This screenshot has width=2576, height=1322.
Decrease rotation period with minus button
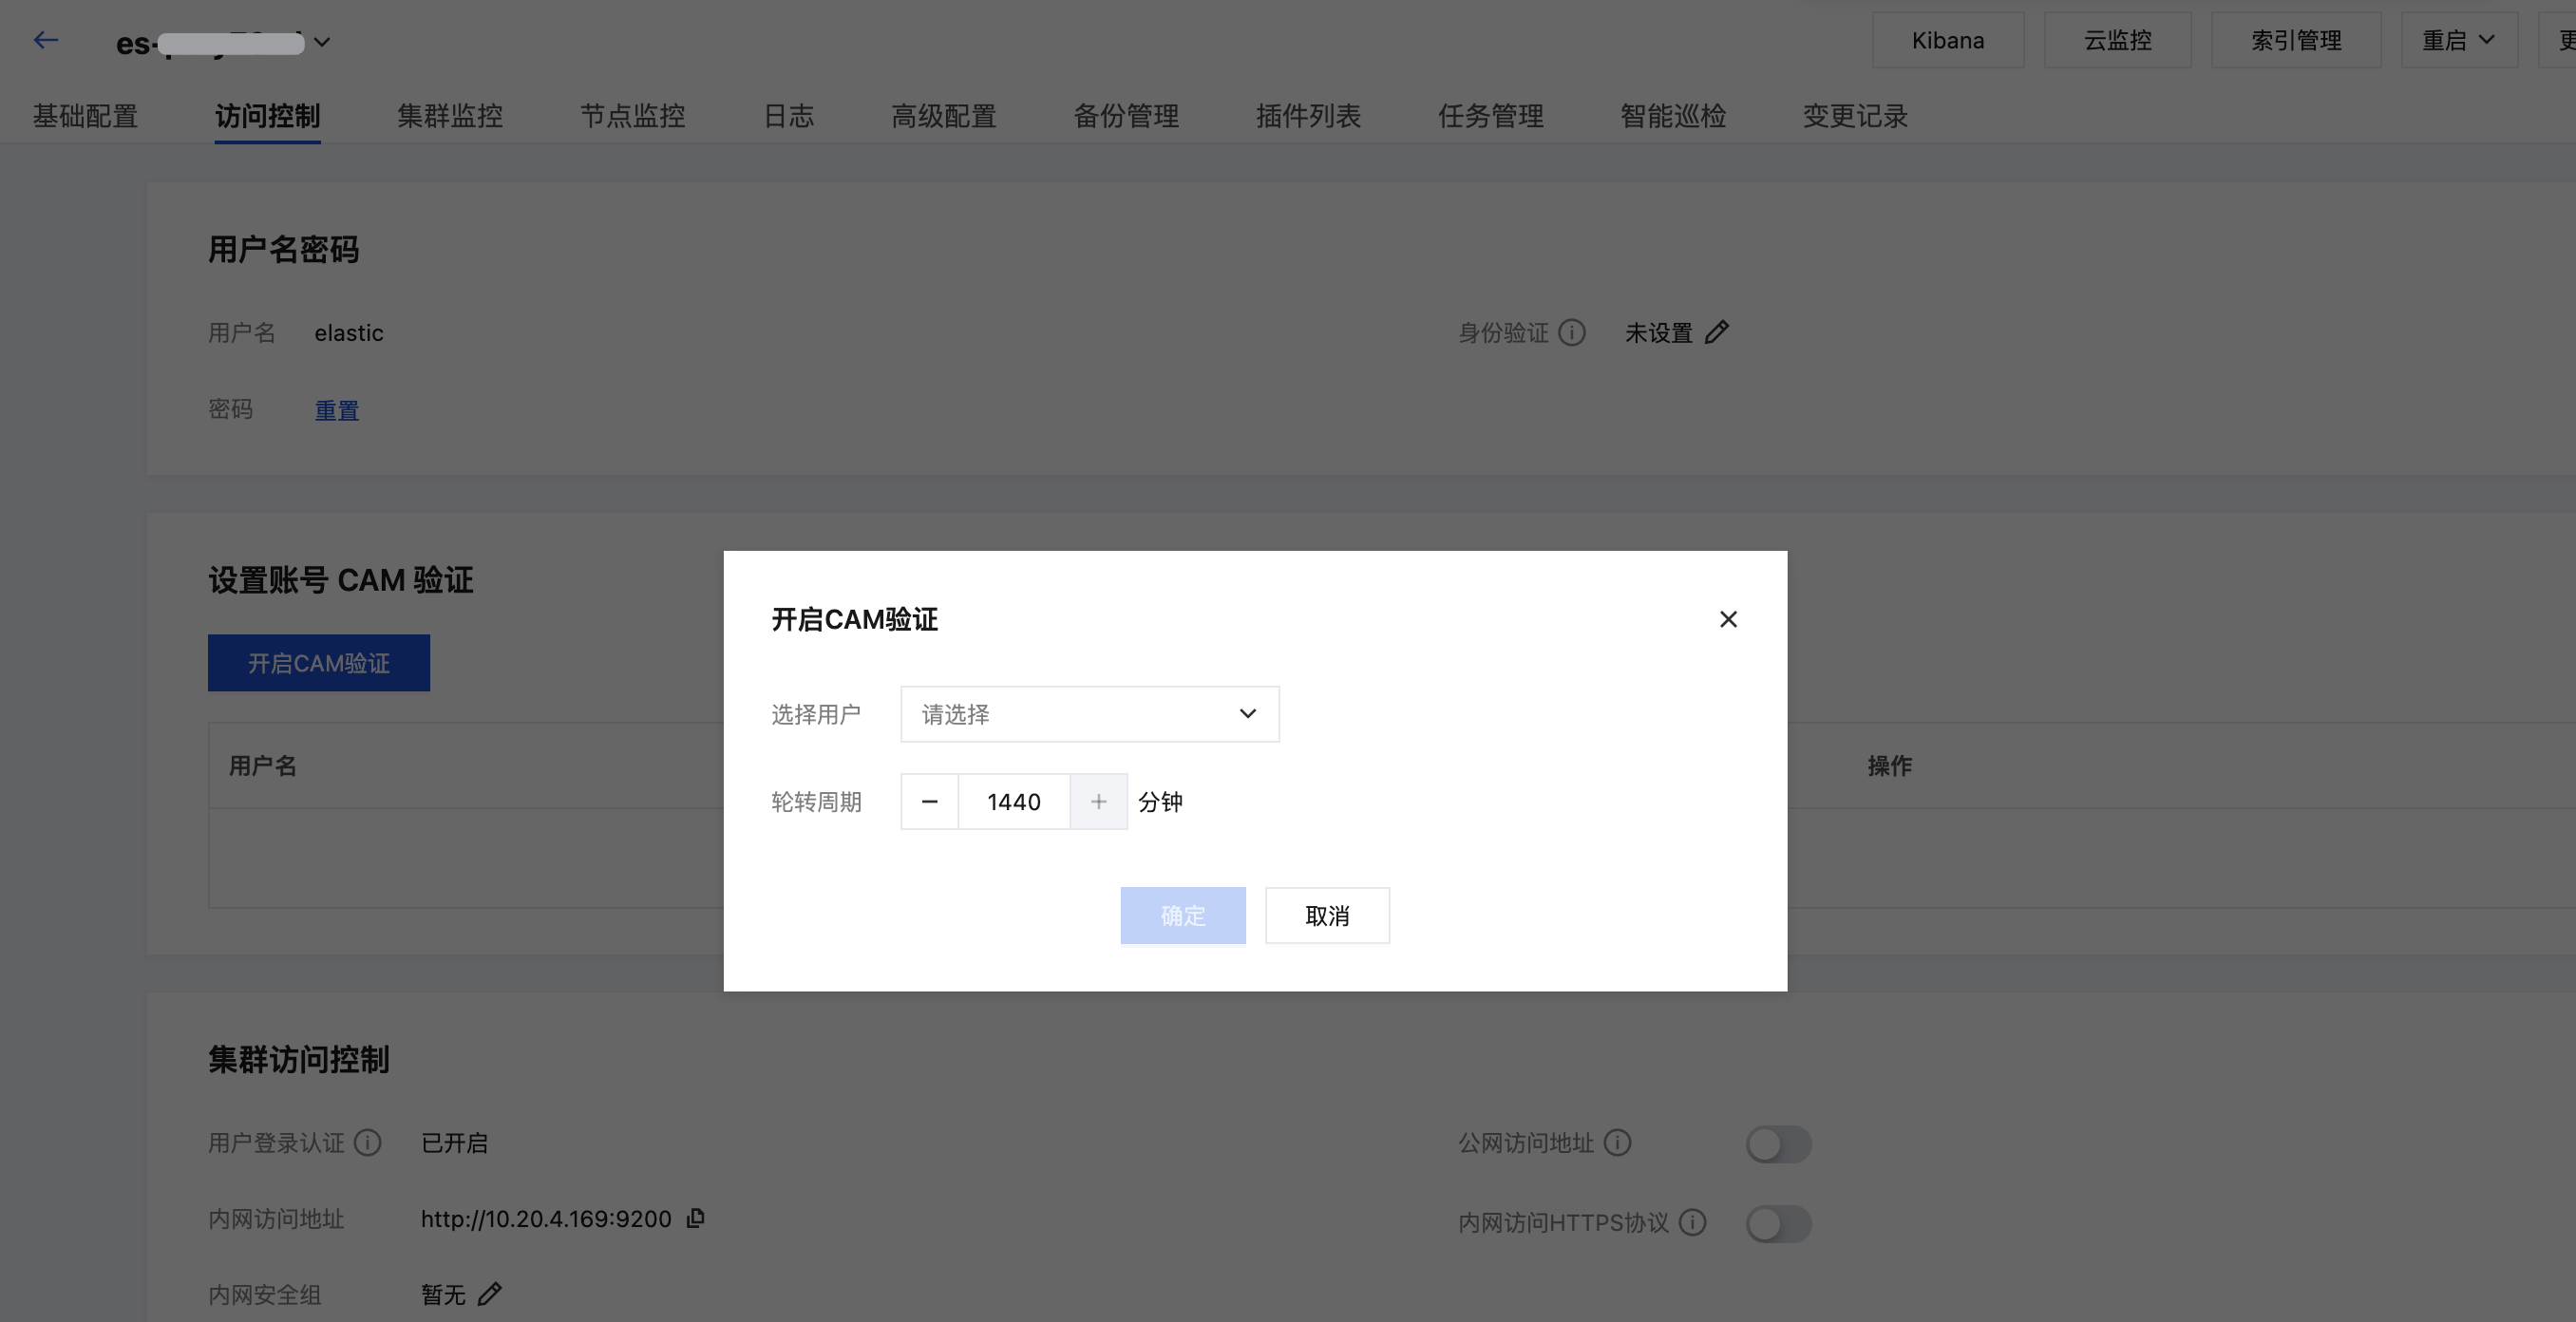click(x=929, y=801)
